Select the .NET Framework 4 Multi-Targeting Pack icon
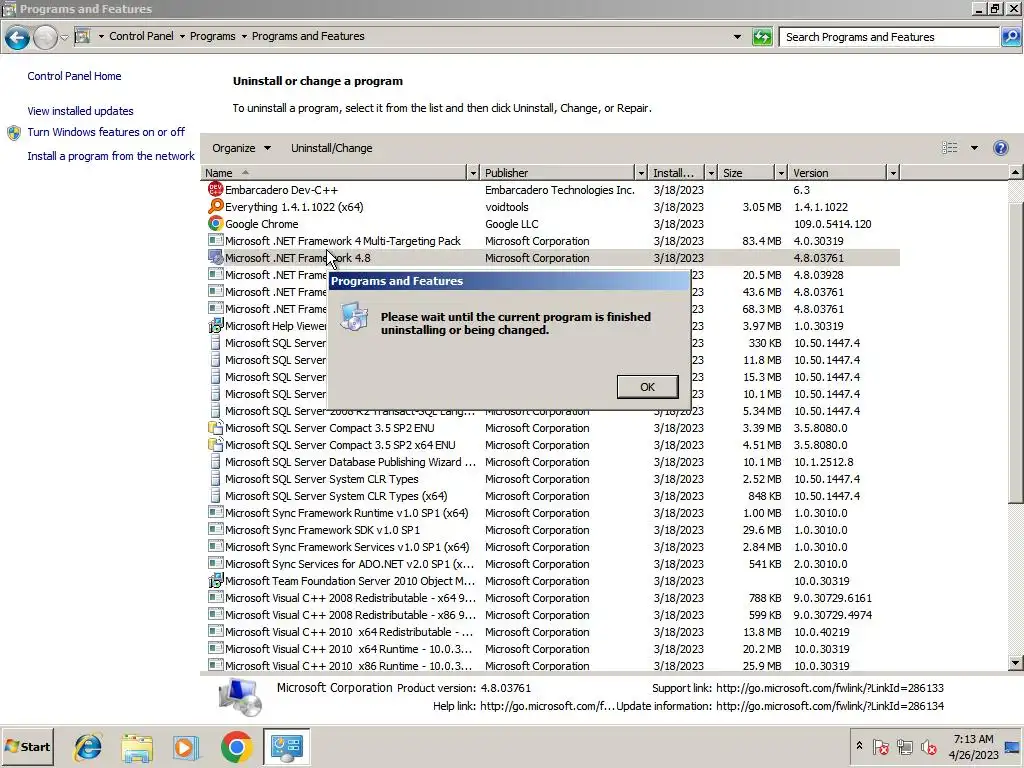Image resolution: width=1024 pixels, height=768 pixels. point(216,240)
